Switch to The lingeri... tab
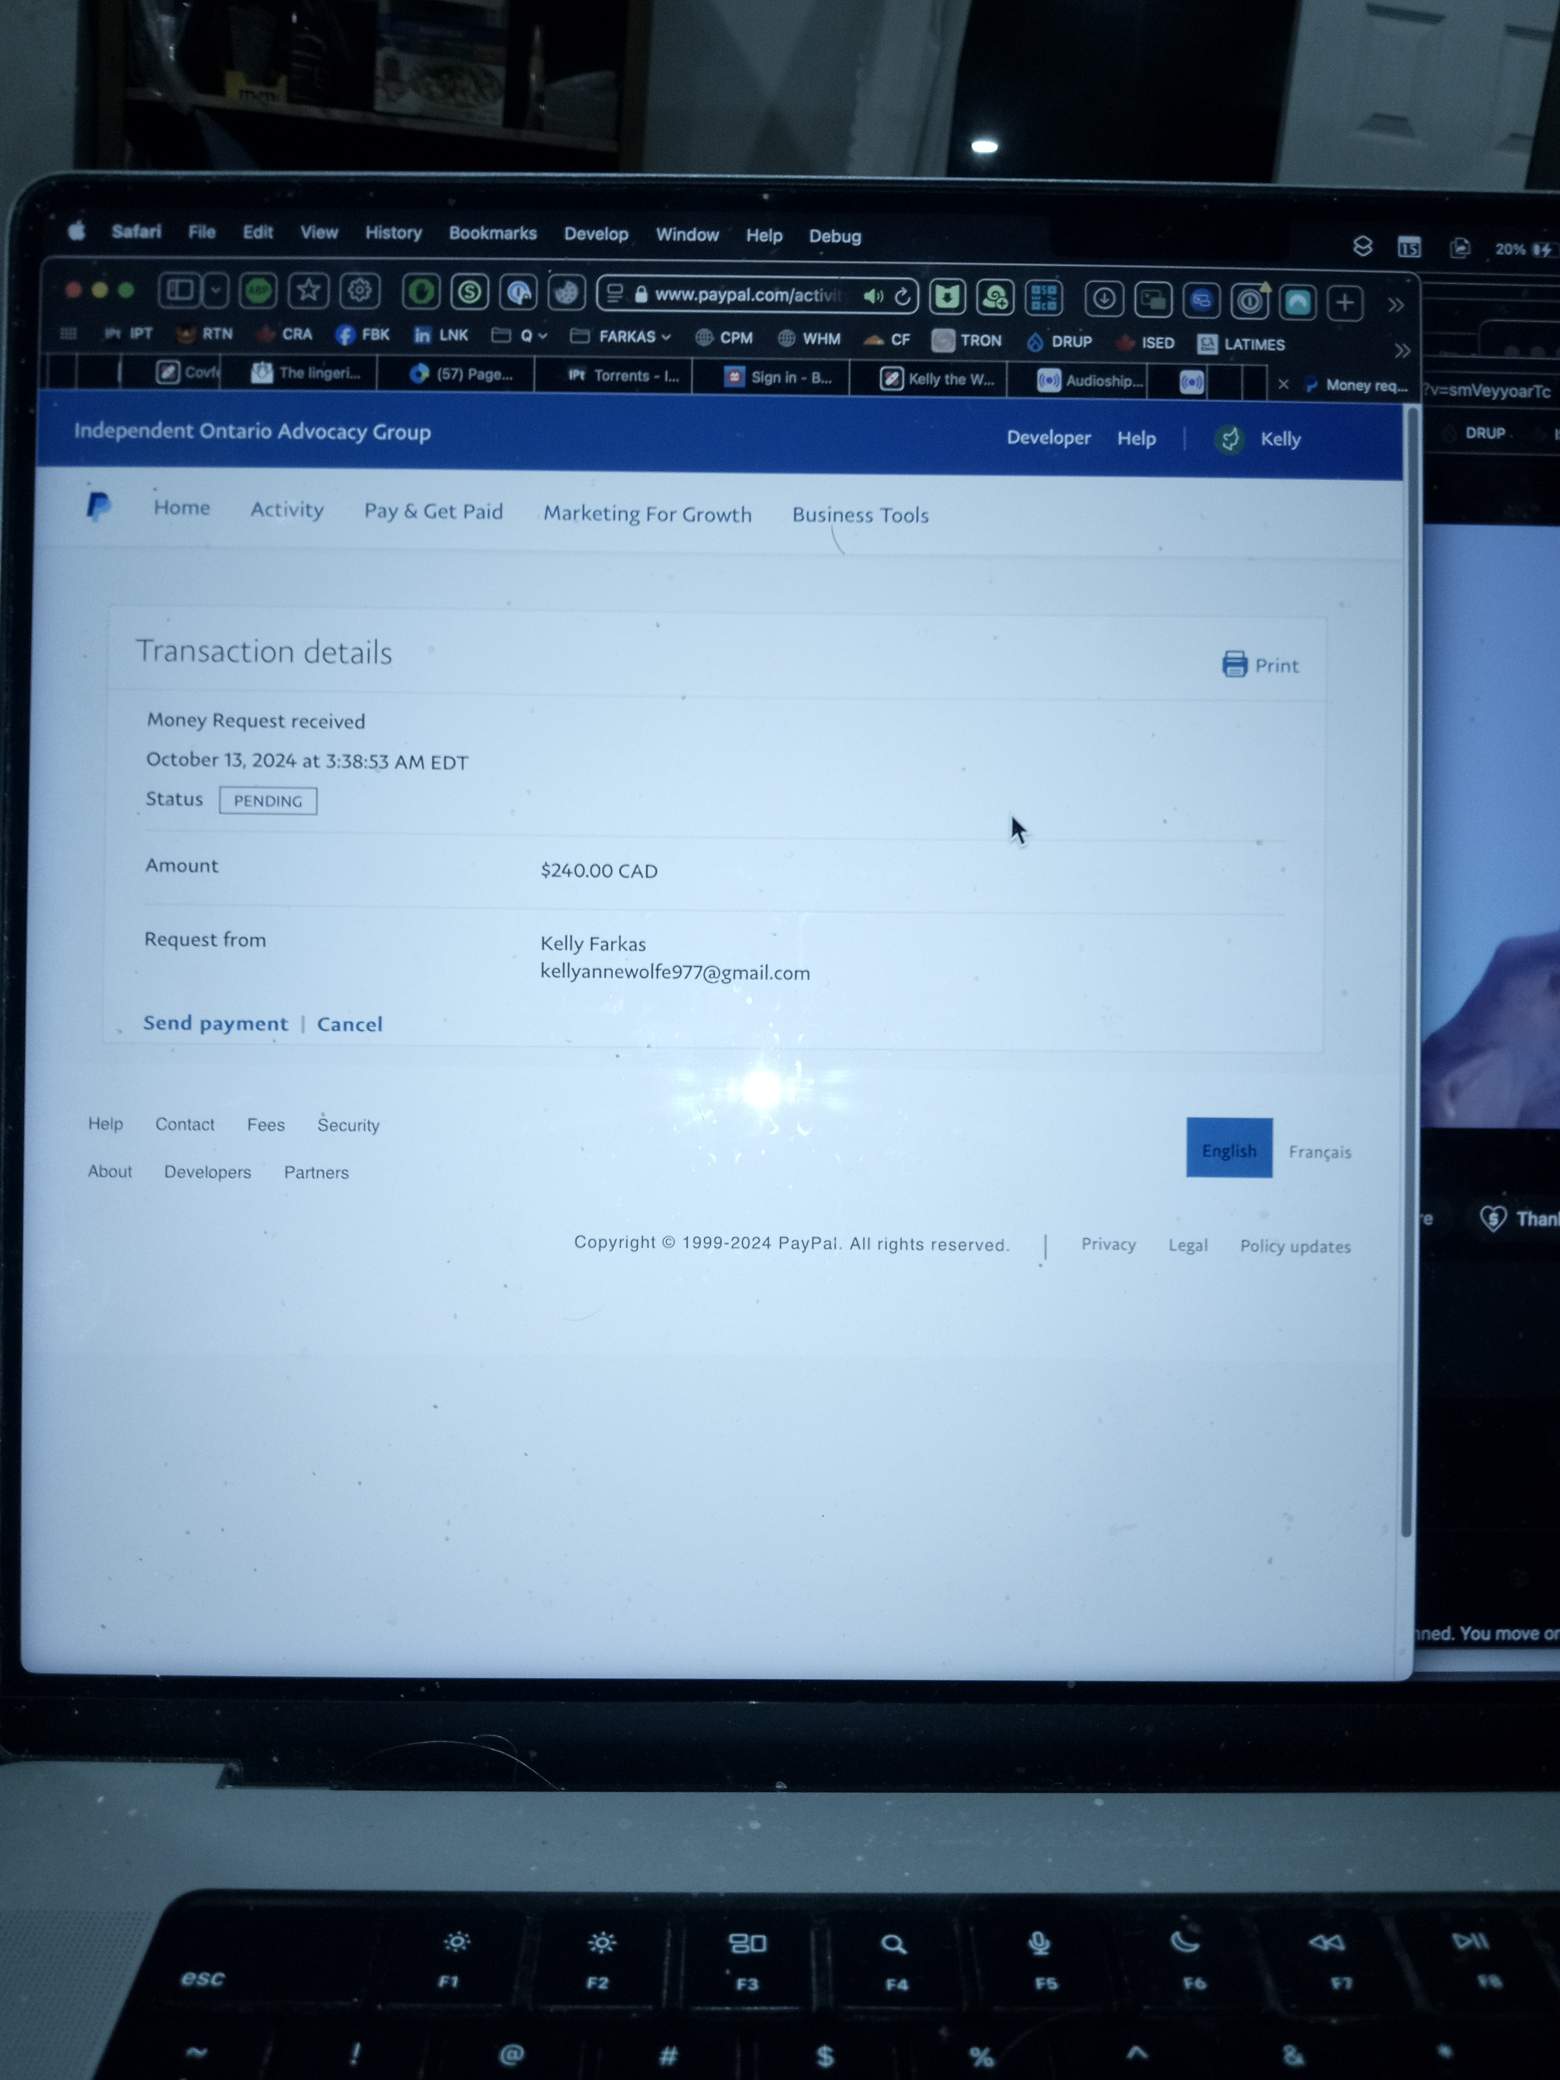 click(307, 373)
